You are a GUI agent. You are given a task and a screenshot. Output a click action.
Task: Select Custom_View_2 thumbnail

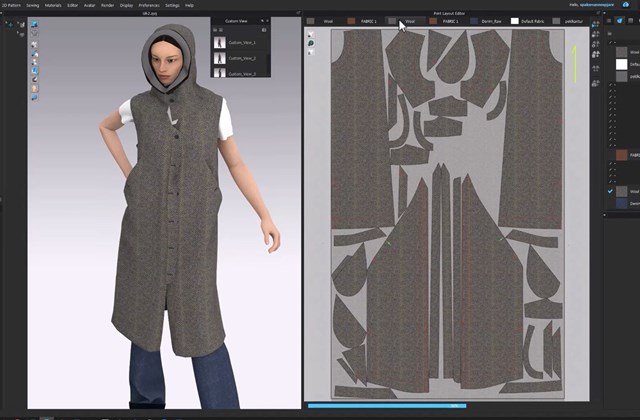coord(221,56)
